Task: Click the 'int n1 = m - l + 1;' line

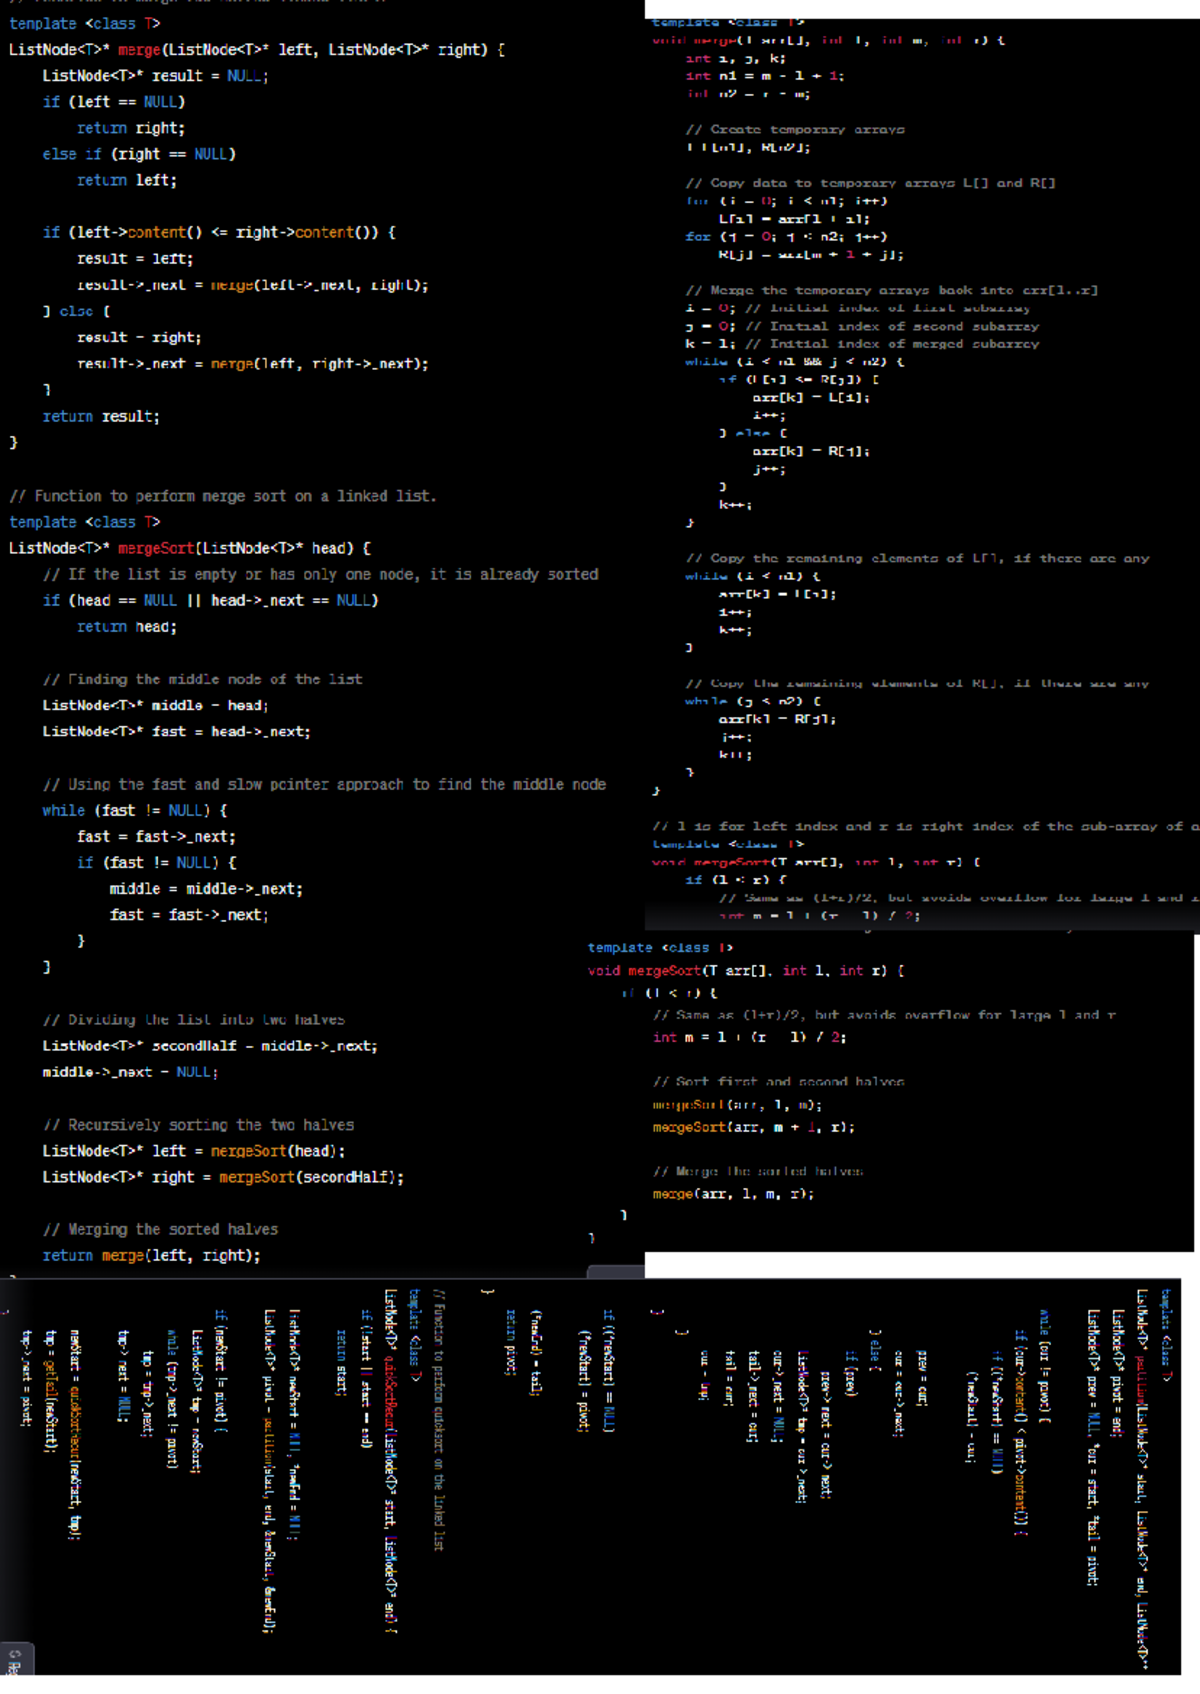Action: pos(765,76)
